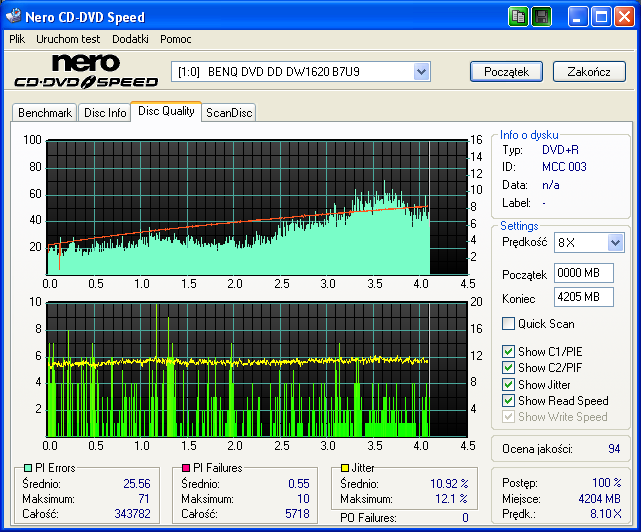
Task: Click PI Failures Maksimum value 10
Action: pos(303,499)
